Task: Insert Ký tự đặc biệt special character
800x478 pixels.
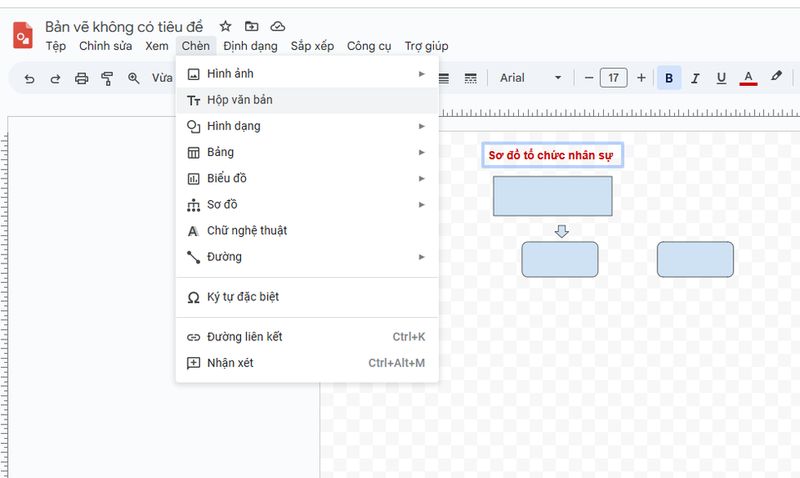Action: [307, 297]
